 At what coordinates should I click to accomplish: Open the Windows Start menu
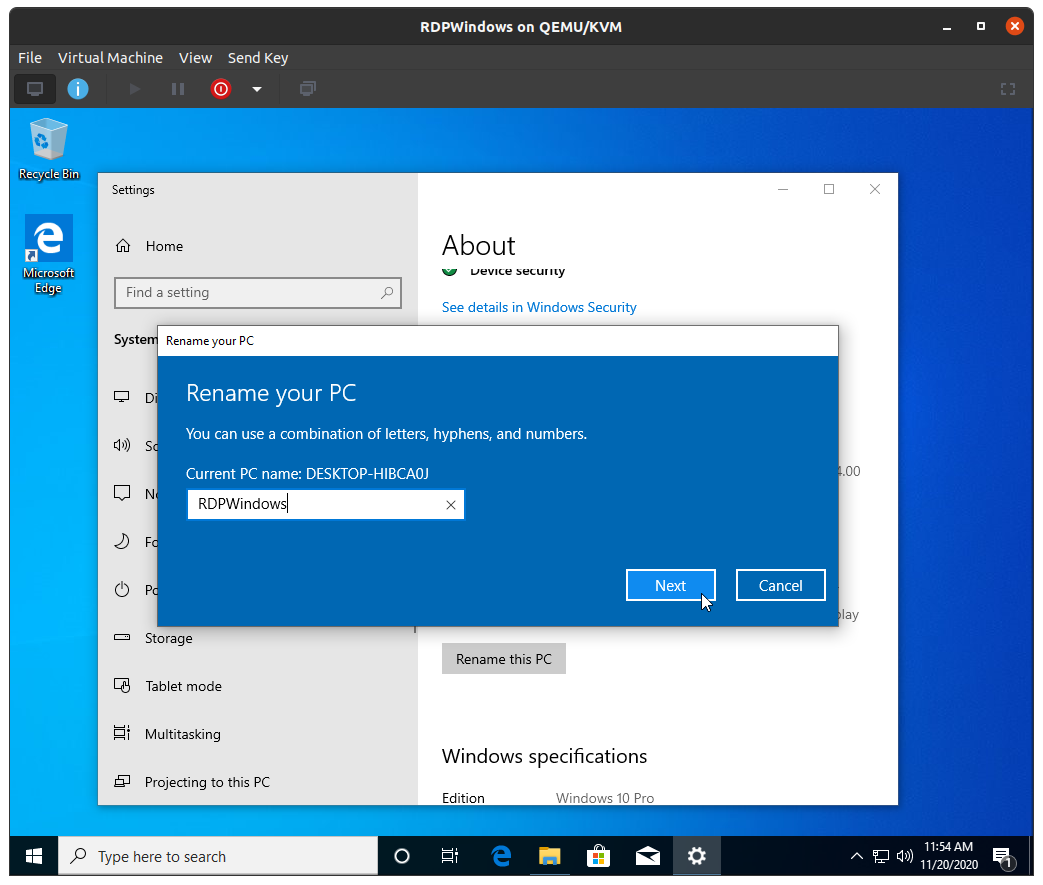(x=34, y=856)
